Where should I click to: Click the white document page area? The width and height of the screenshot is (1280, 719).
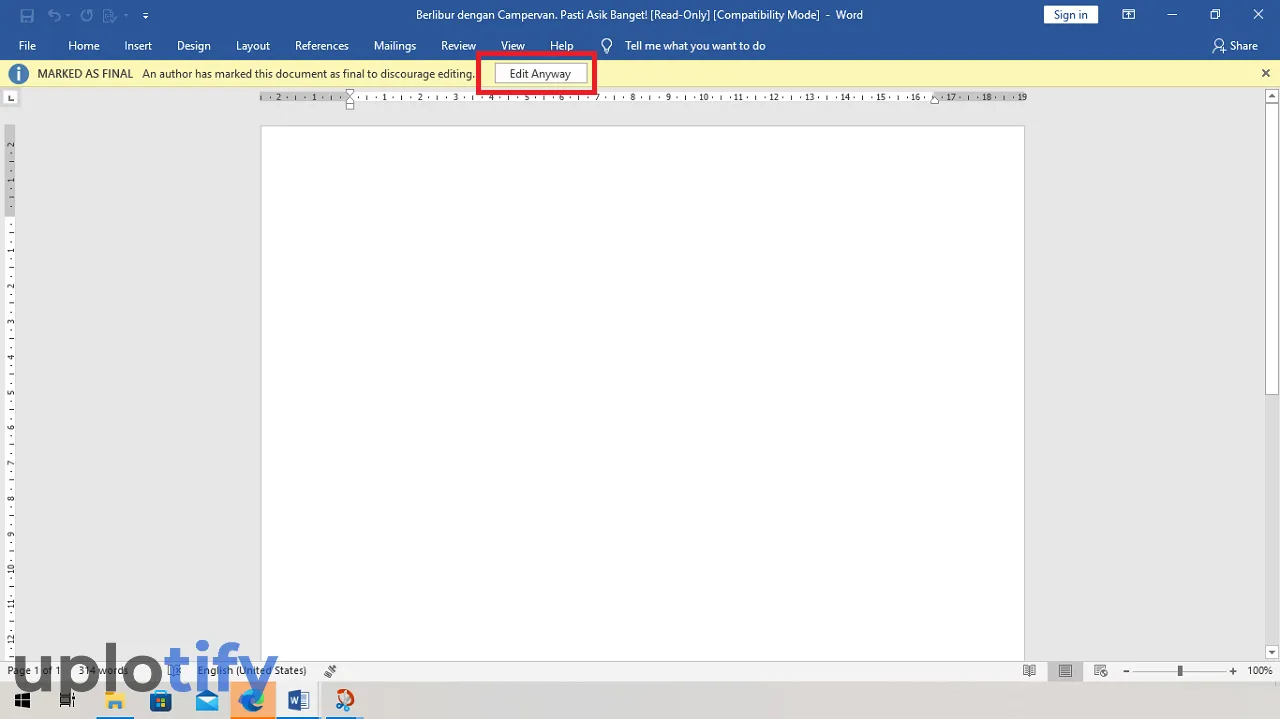click(643, 392)
